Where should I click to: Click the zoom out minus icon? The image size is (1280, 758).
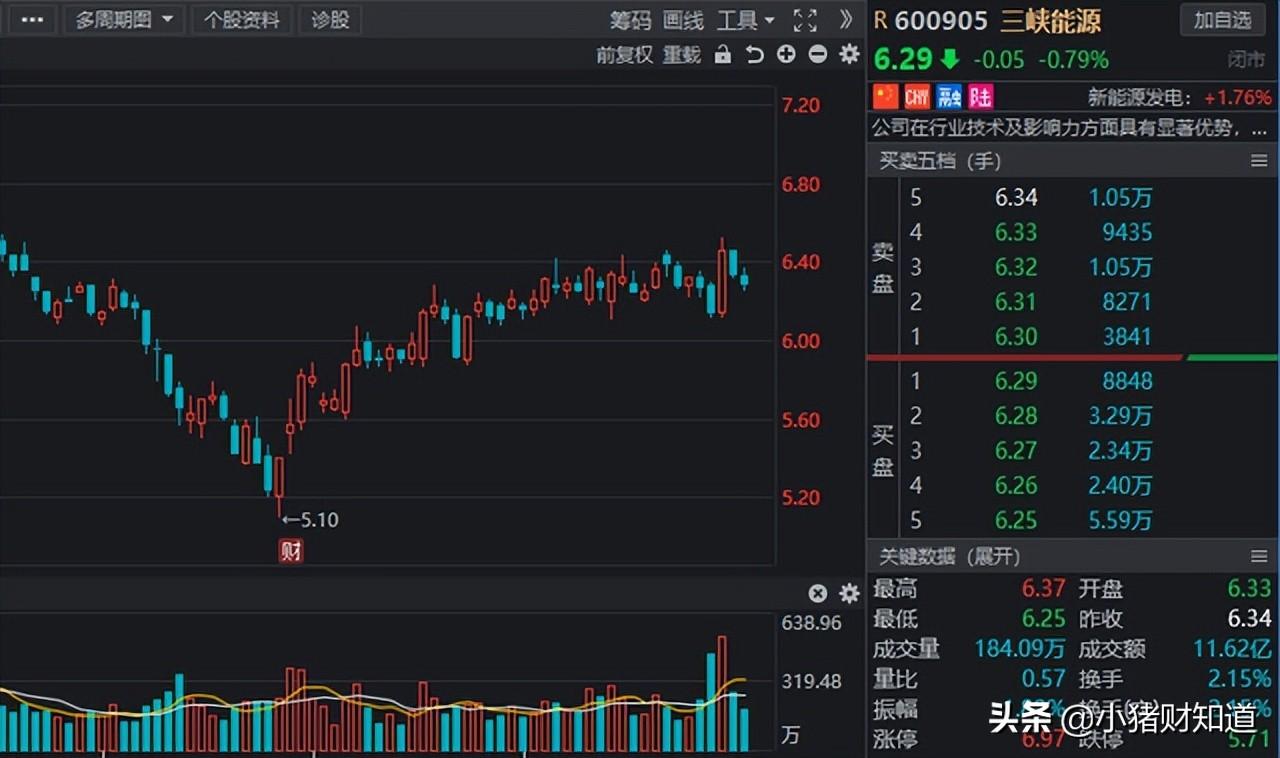(x=817, y=55)
